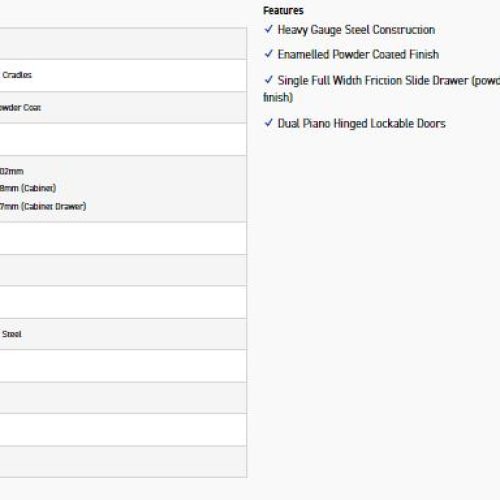Click the Features heading
The height and width of the screenshot is (500, 500).
[x=283, y=11]
